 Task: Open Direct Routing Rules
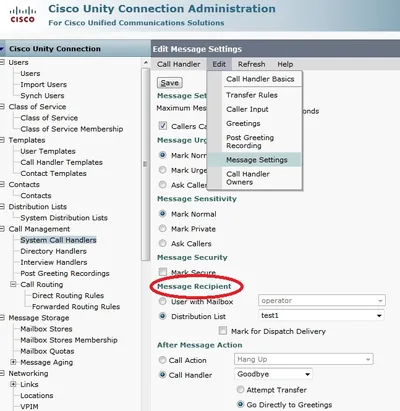pos(68,296)
